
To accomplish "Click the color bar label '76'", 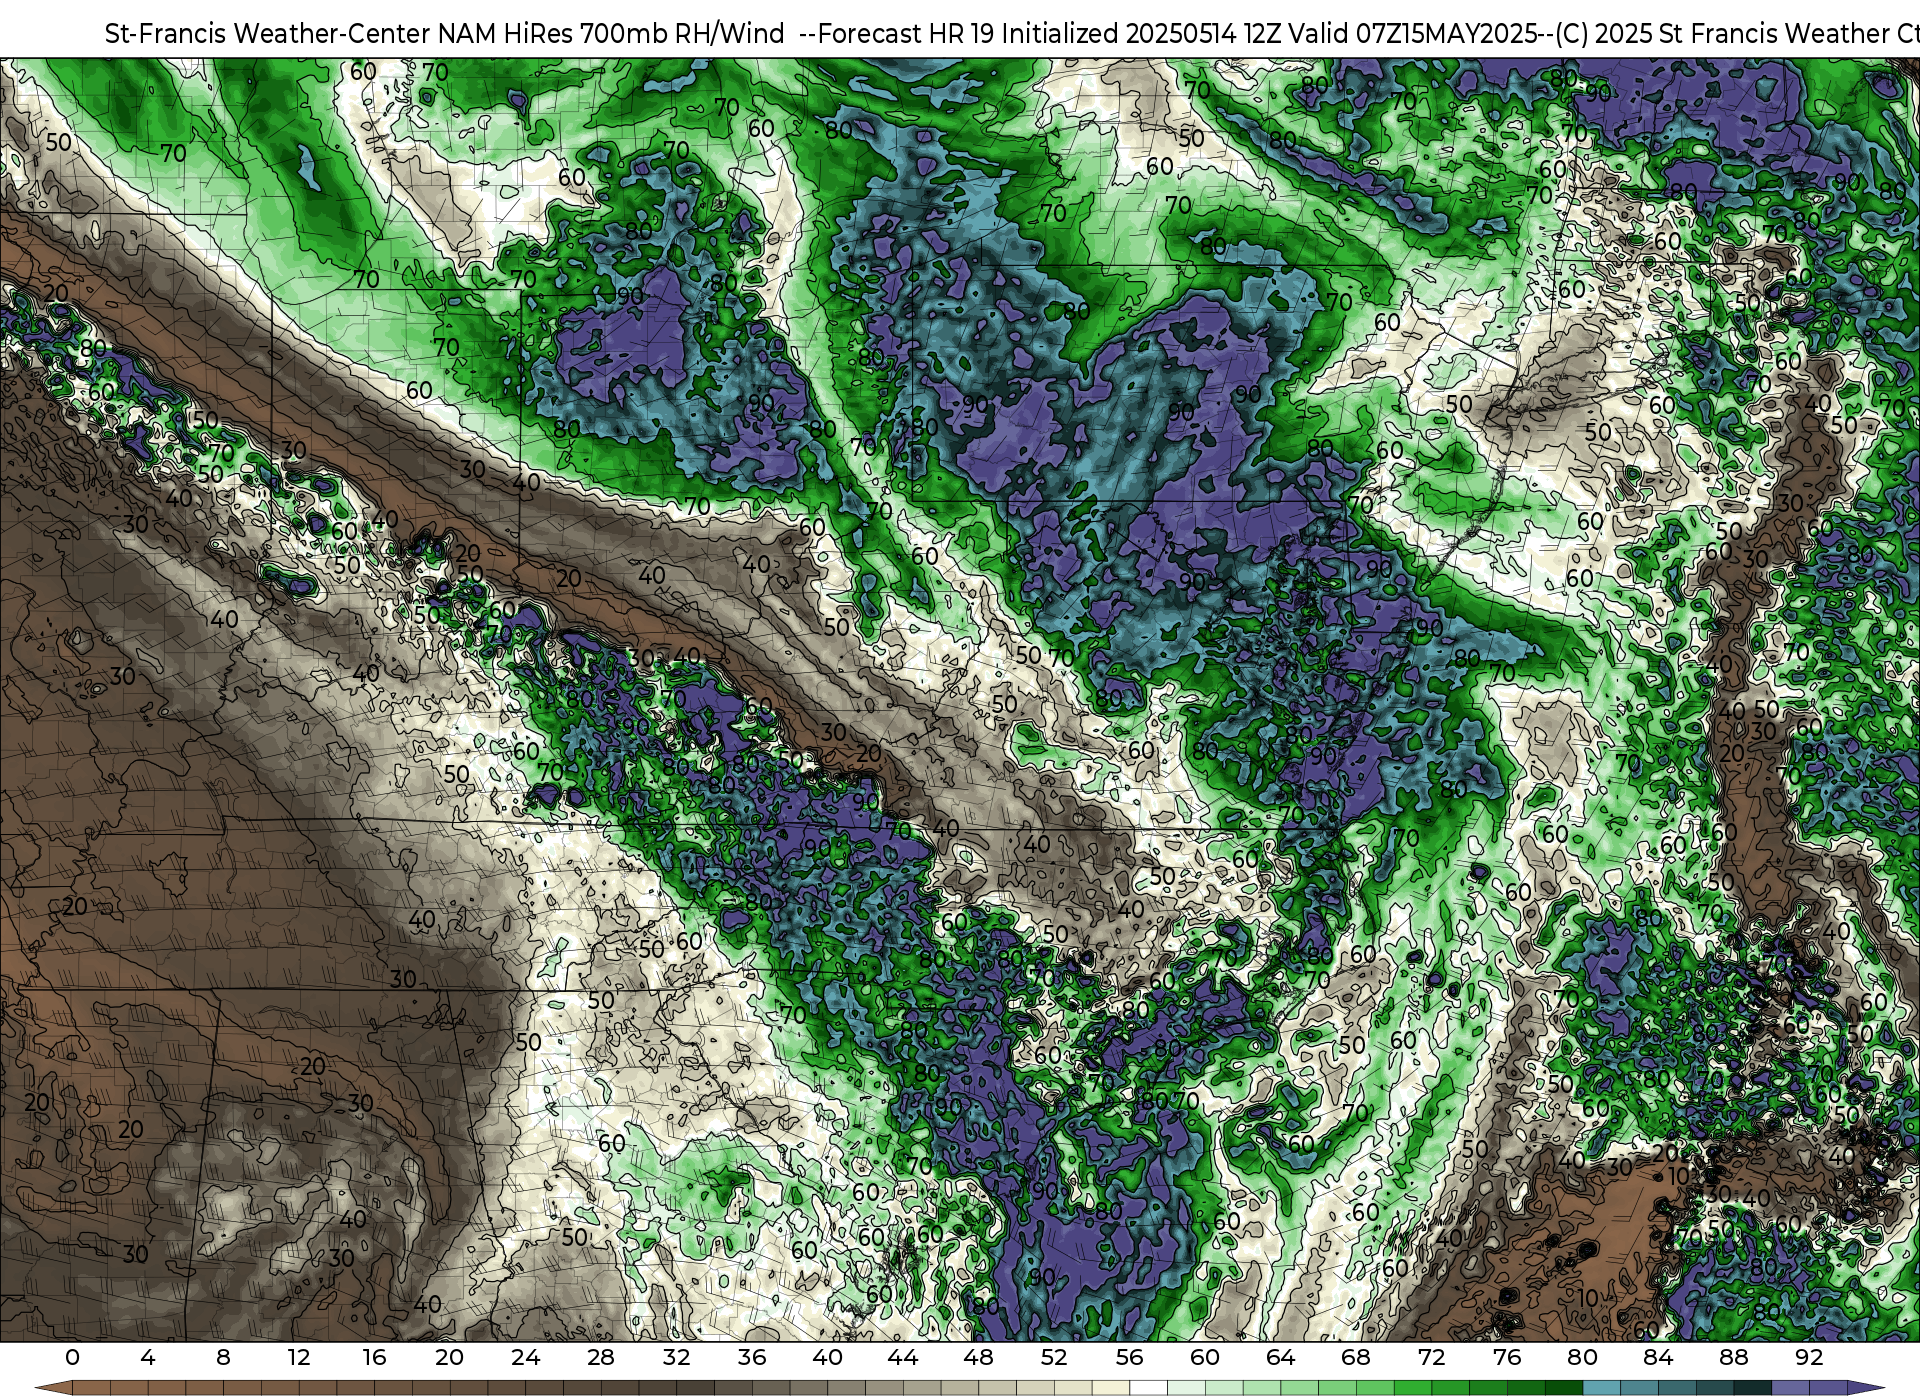I will pos(1507,1357).
